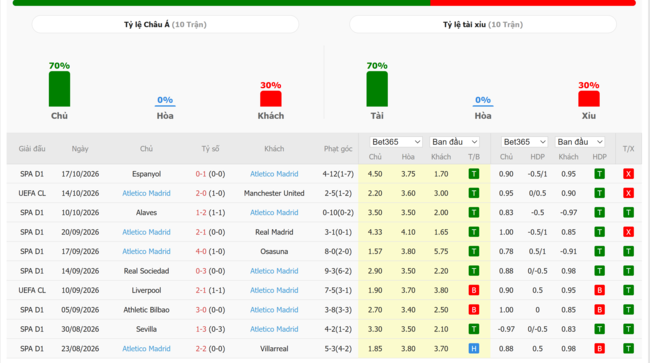Viewport: 650px width, 363px height.
Task: Click UEFA CL league in Liverpool row
Action: pyautogui.click(x=32, y=290)
